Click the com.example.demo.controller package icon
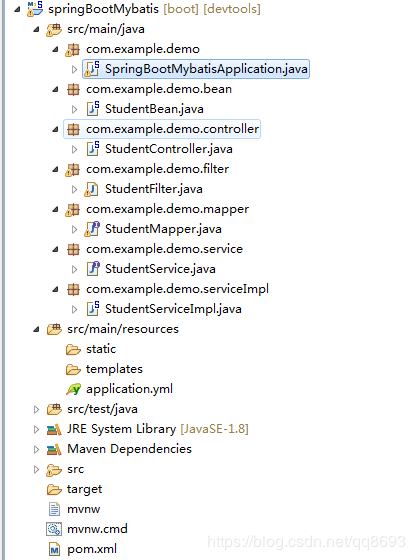The height and width of the screenshot is (560, 415). 73,129
